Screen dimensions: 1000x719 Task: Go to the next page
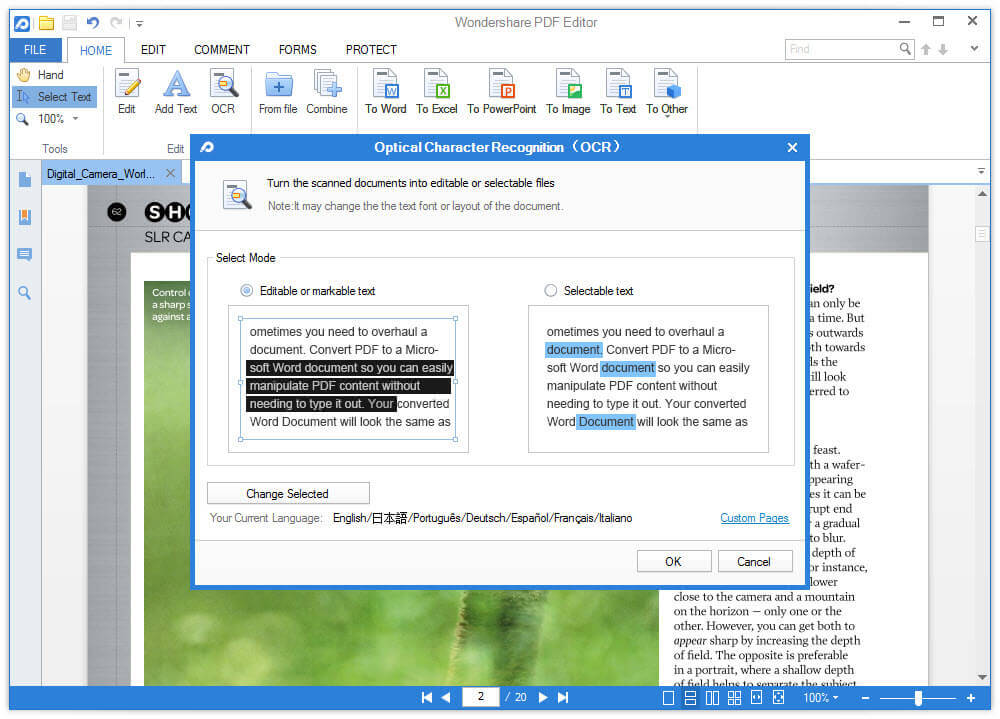(x=543, y=697)
